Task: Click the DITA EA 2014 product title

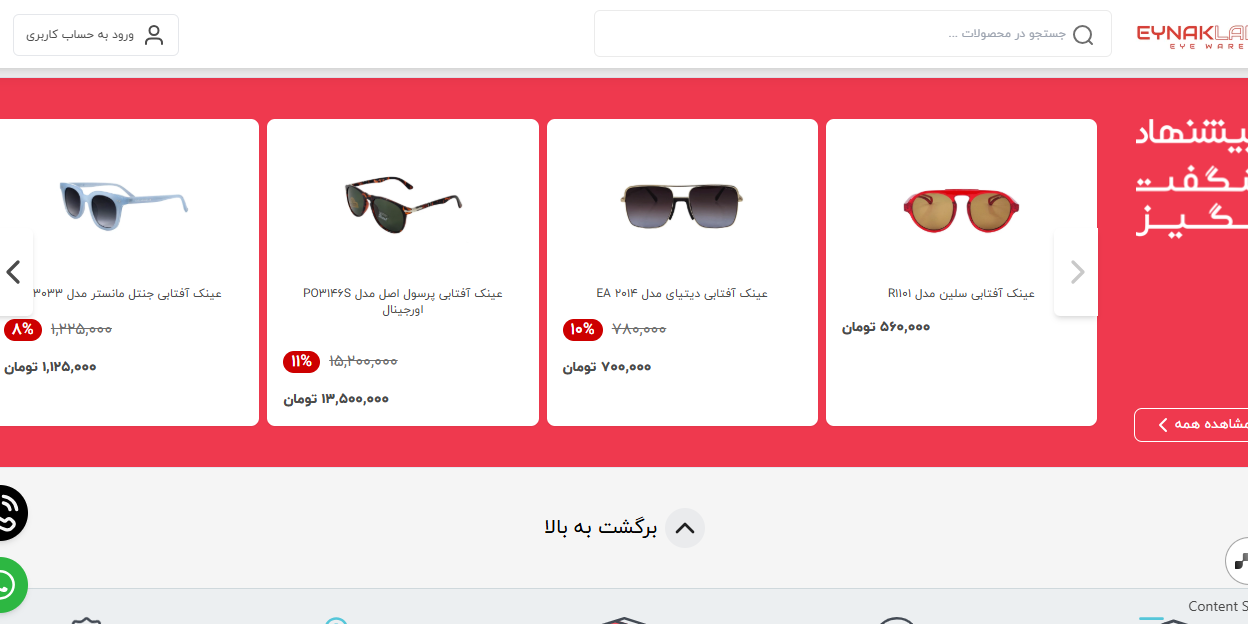Action: 682,293
